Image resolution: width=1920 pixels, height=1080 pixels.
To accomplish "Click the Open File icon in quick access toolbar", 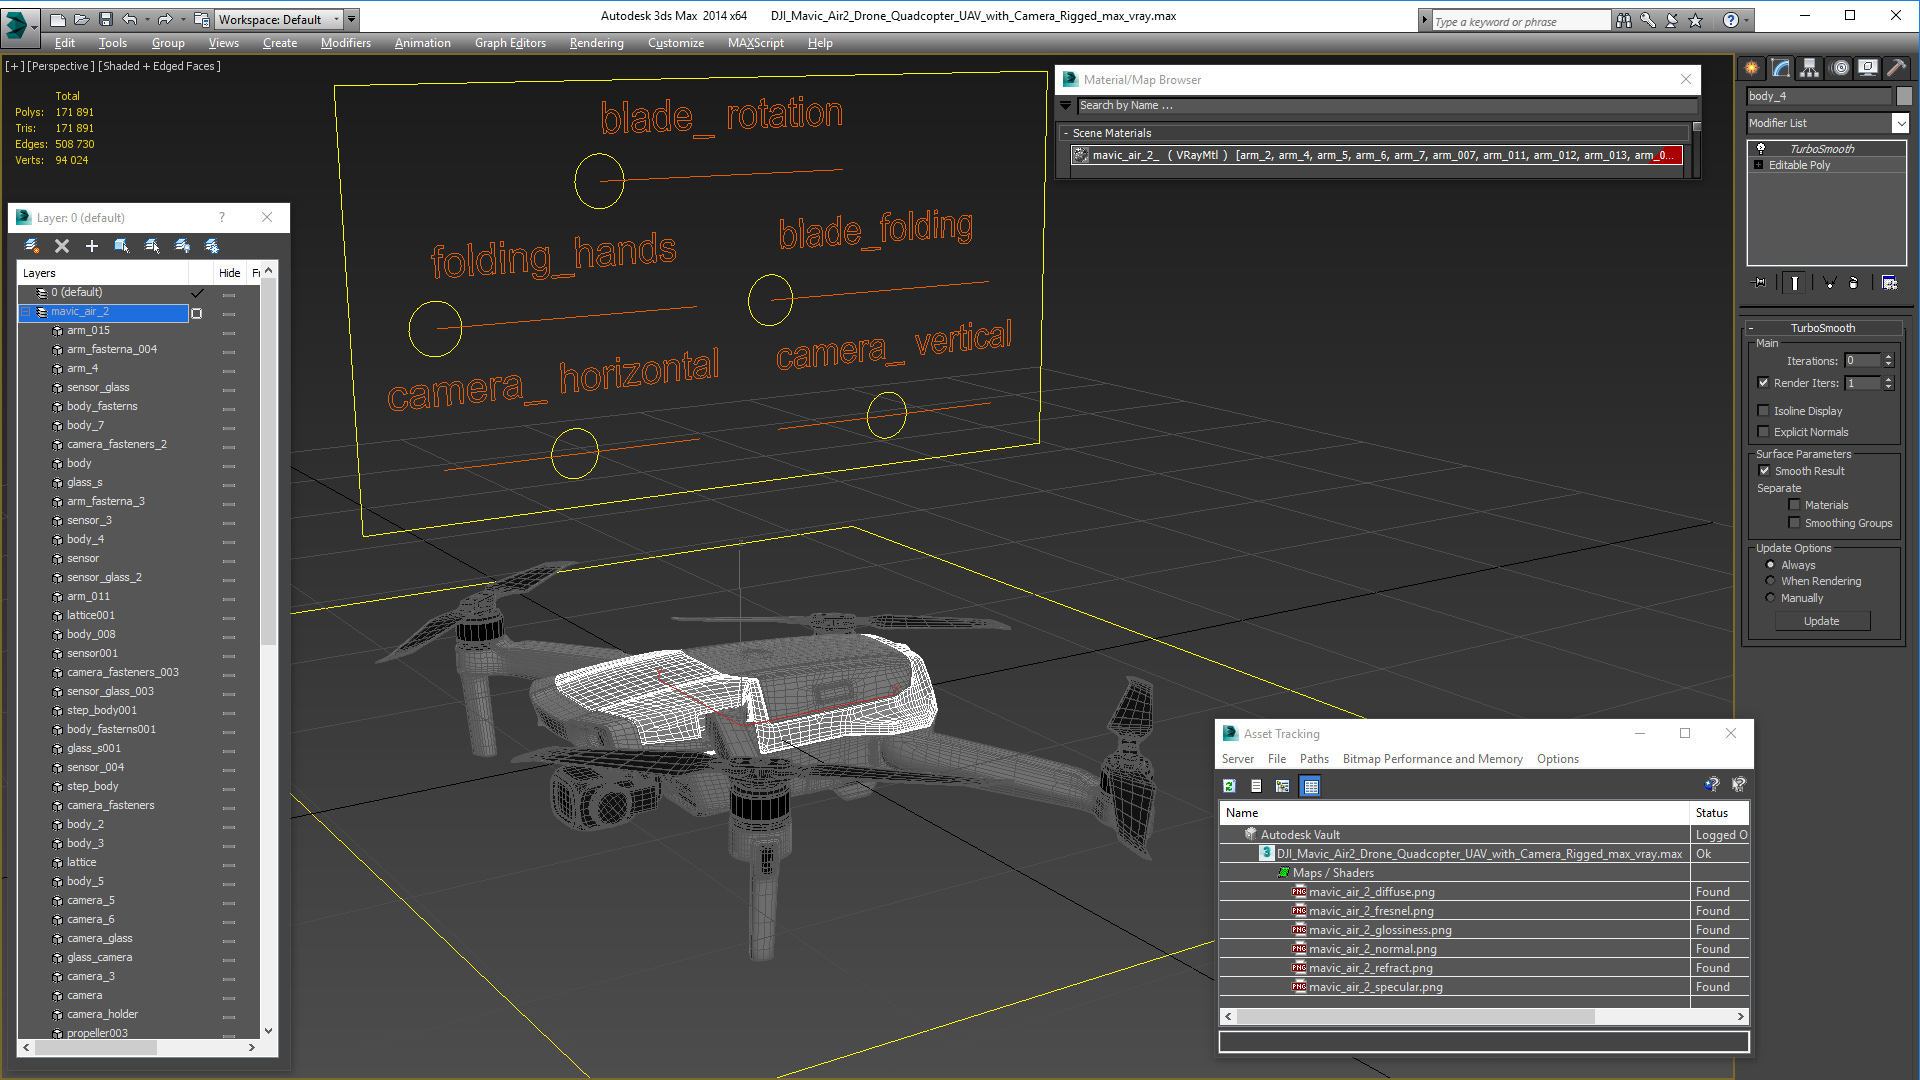I will pos(81,19).
